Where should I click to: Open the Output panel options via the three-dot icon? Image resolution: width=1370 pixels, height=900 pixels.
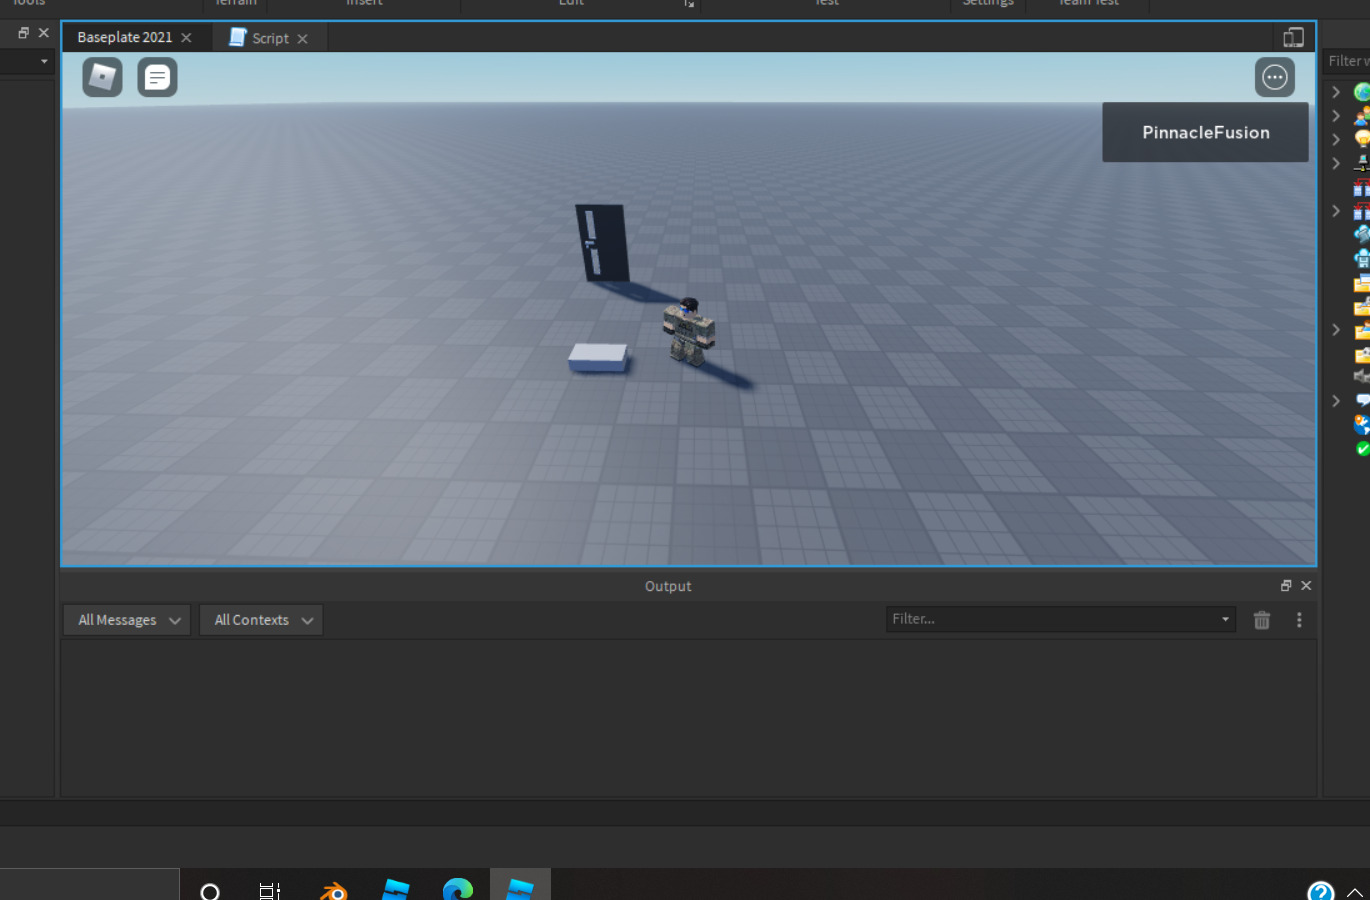[x=1299, y=620]
